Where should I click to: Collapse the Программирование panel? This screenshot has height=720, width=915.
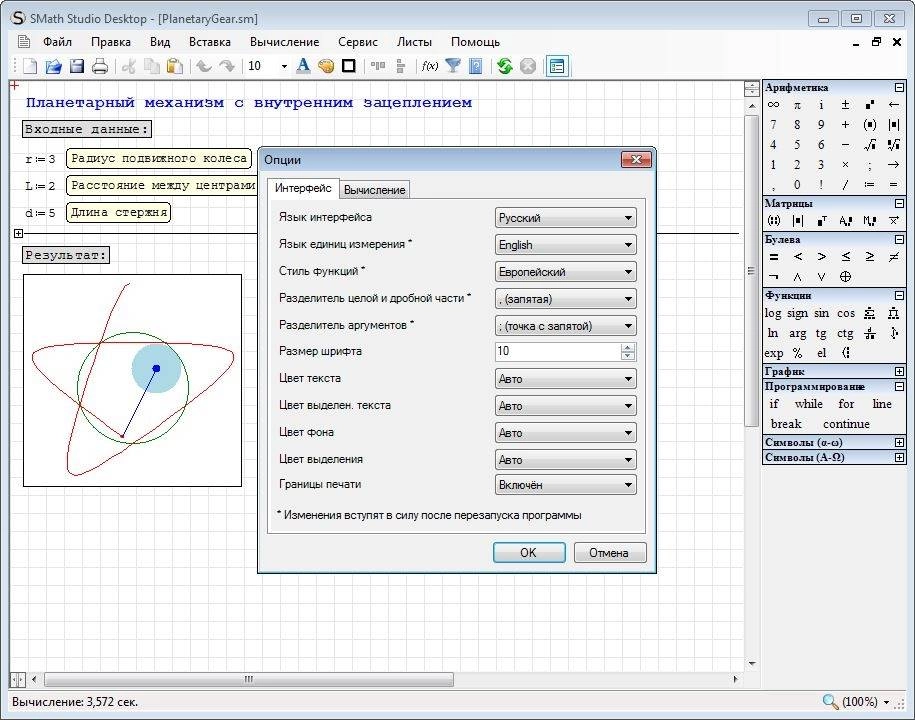pos(899,386)
